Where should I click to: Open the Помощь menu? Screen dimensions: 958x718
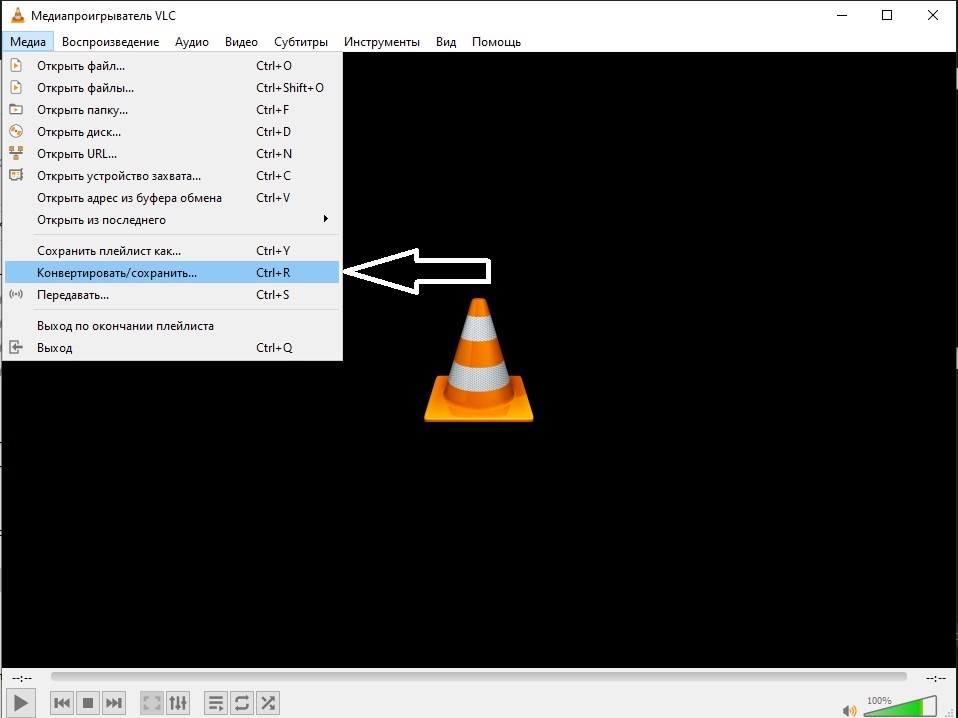496,42
